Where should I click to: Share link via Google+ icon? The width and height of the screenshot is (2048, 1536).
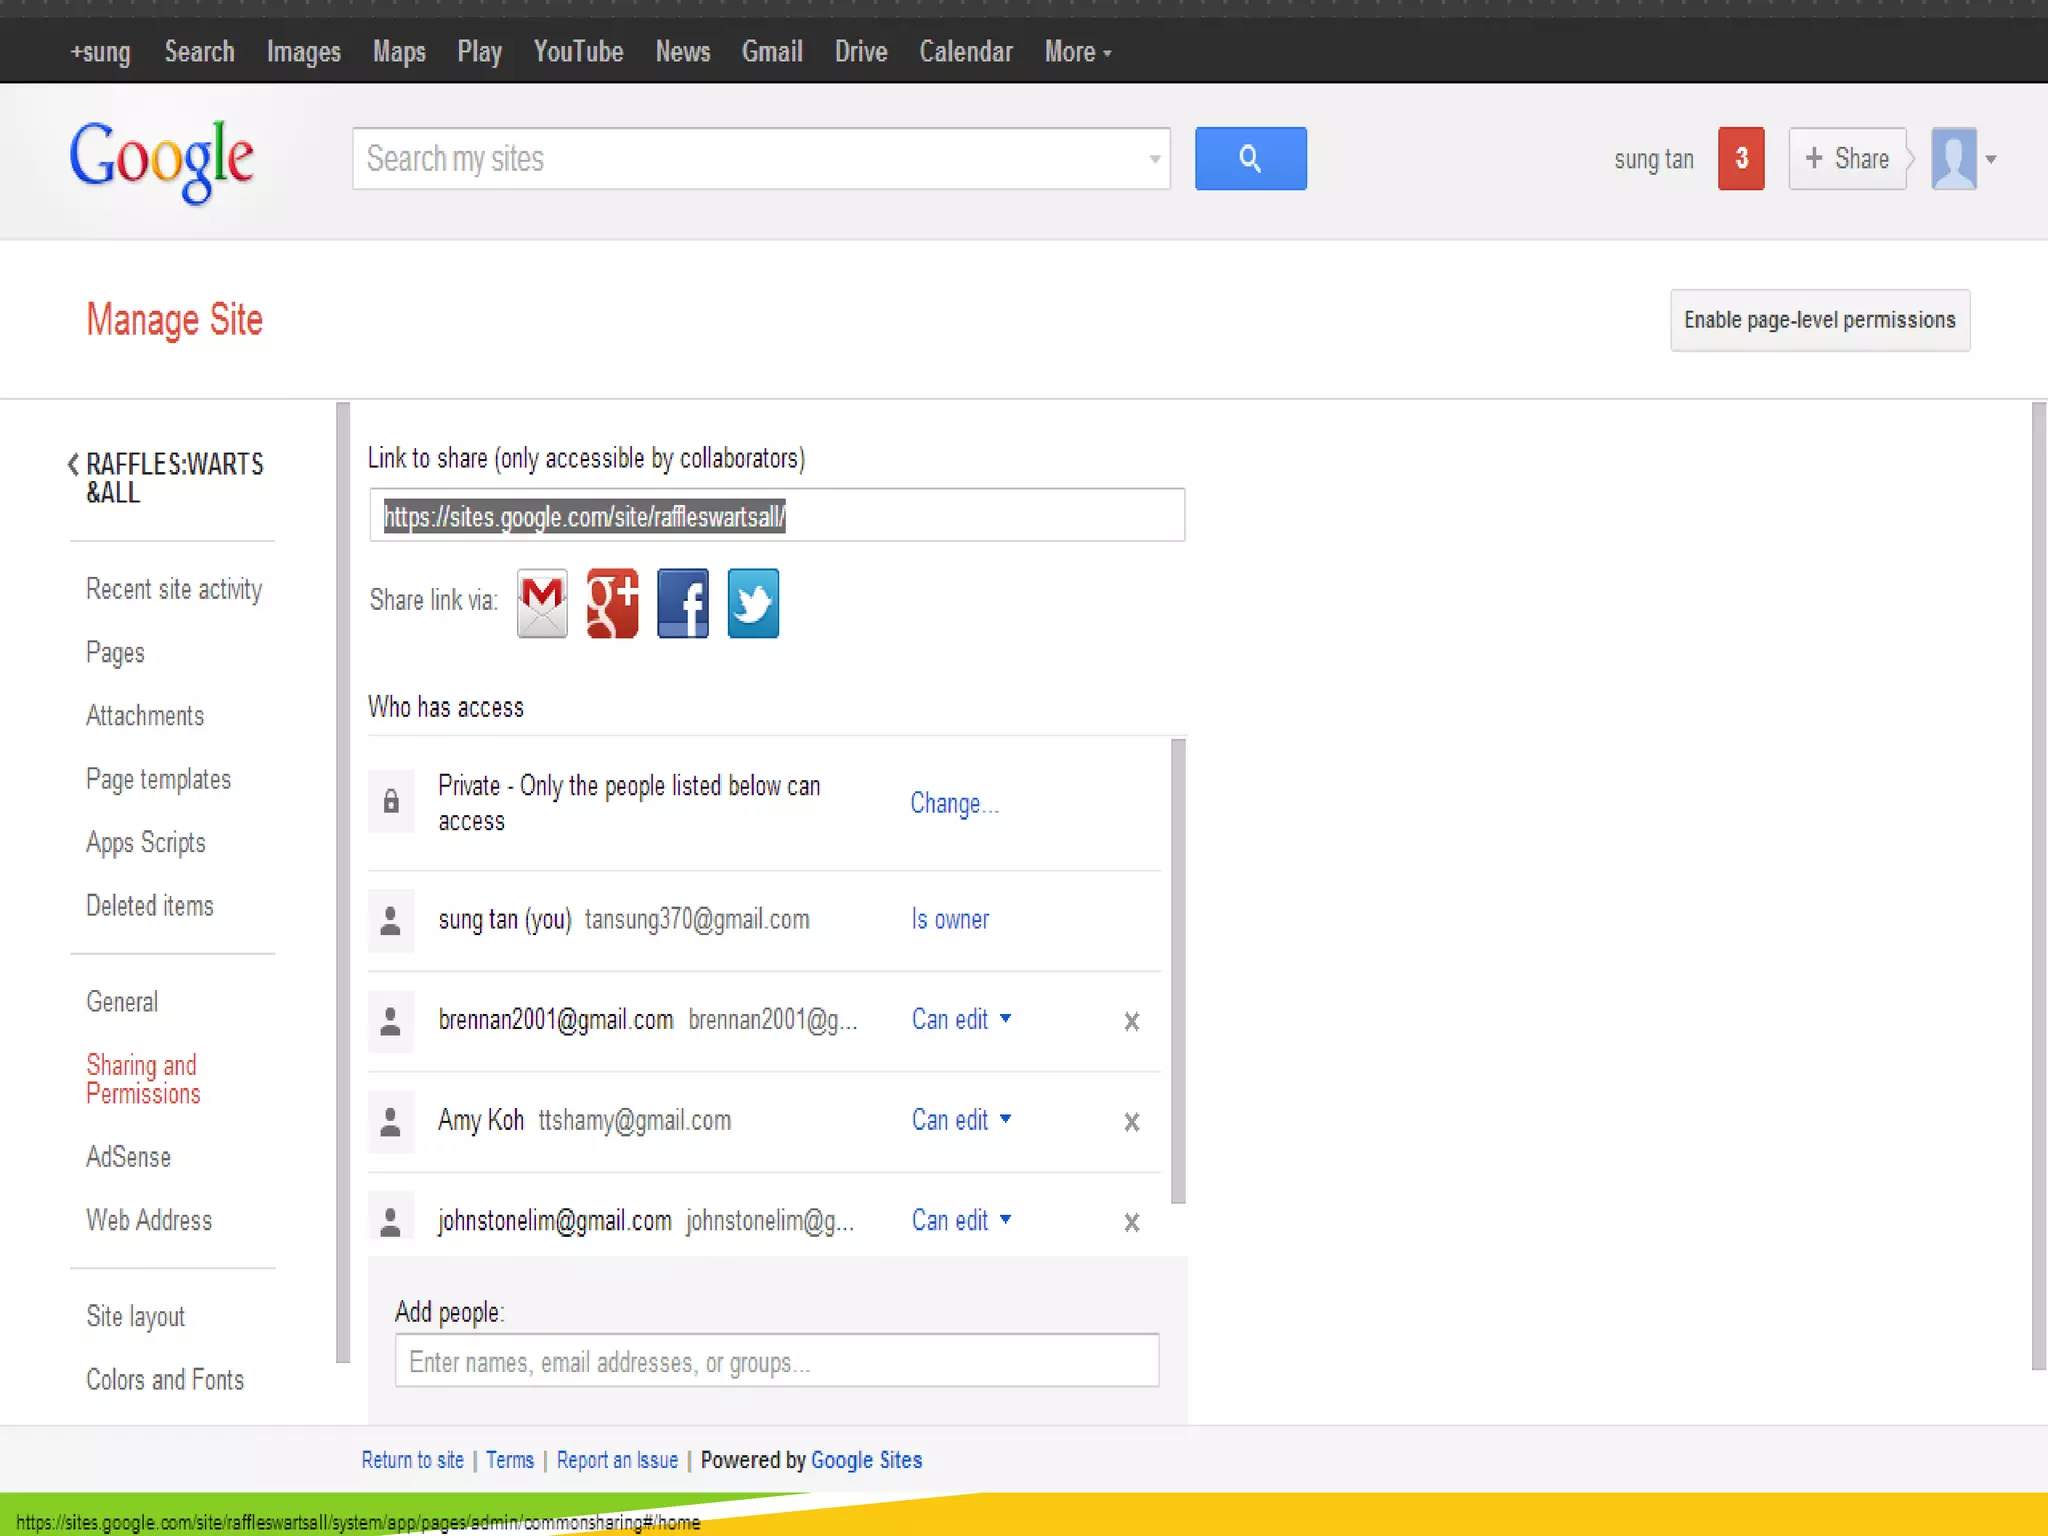(612, 603)
